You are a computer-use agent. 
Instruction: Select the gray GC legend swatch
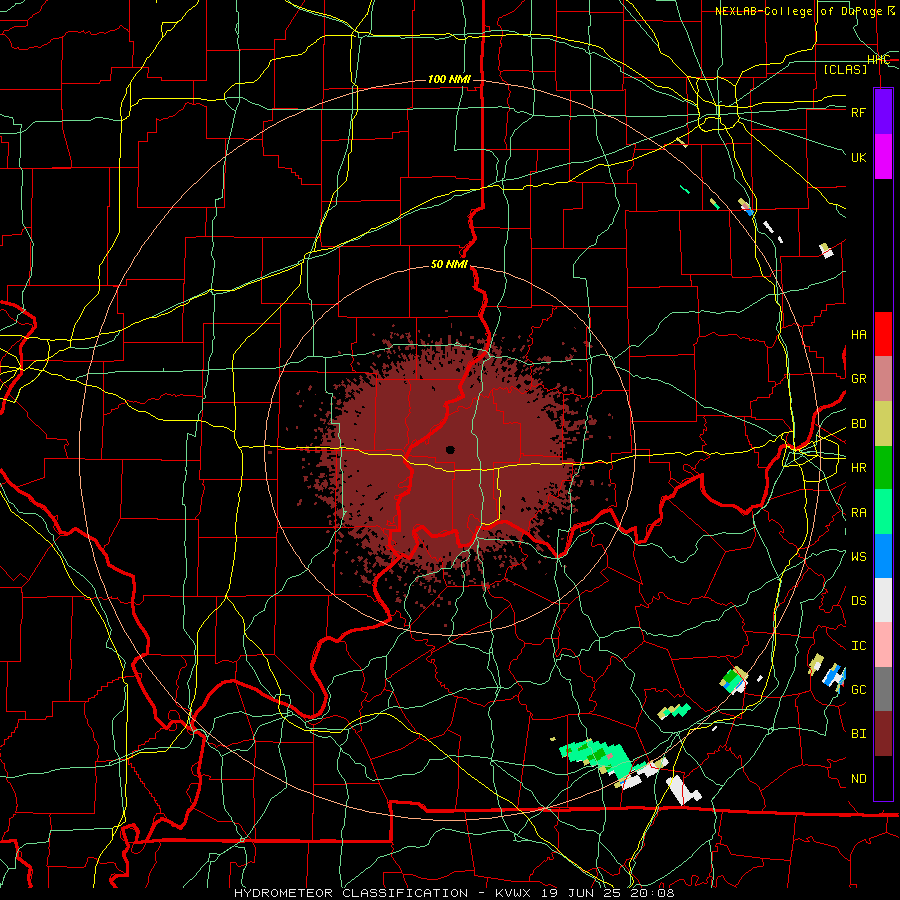point(883,689)
